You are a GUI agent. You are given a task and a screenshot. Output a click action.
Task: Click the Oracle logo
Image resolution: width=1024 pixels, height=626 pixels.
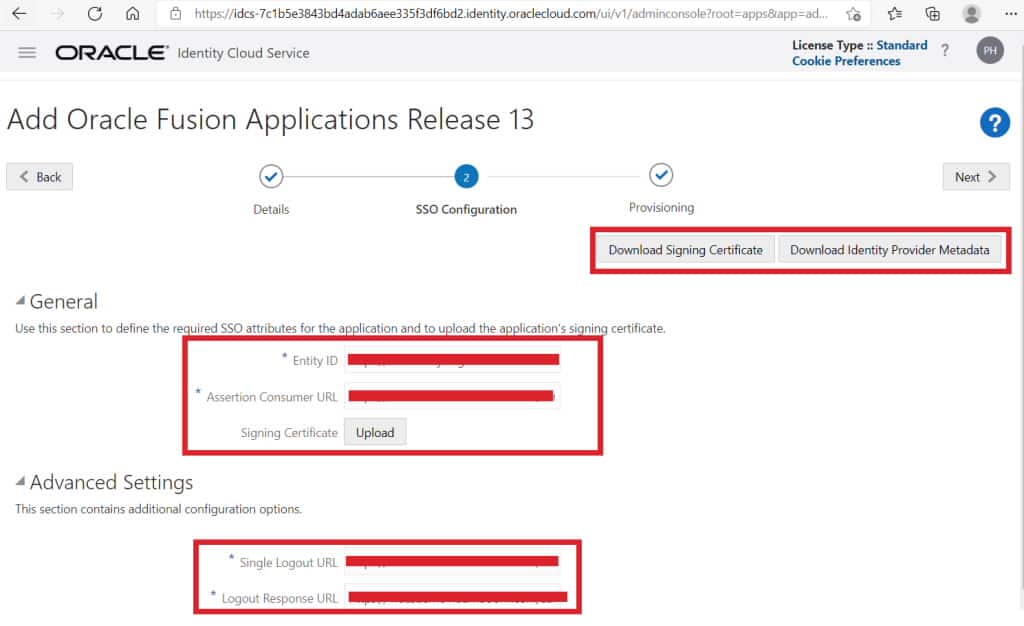click(111, 52)
